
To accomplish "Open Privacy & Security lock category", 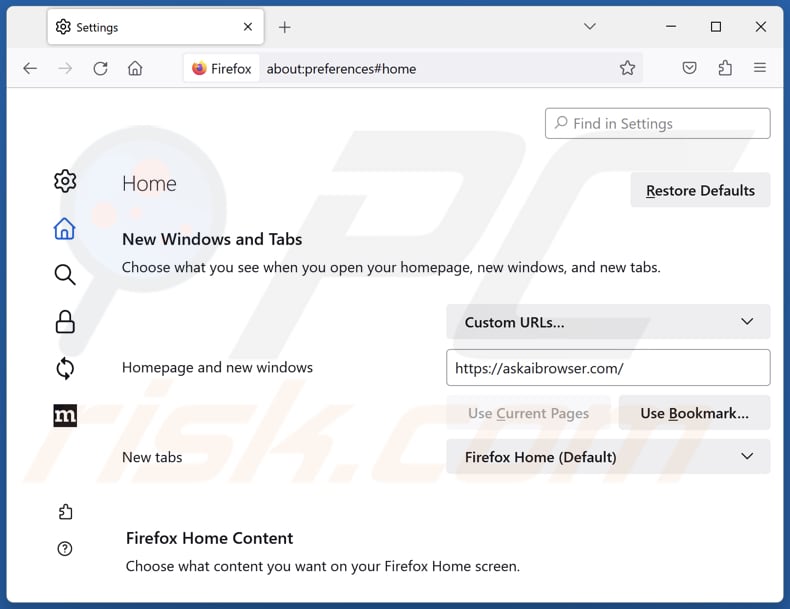I will pos(65,321).
